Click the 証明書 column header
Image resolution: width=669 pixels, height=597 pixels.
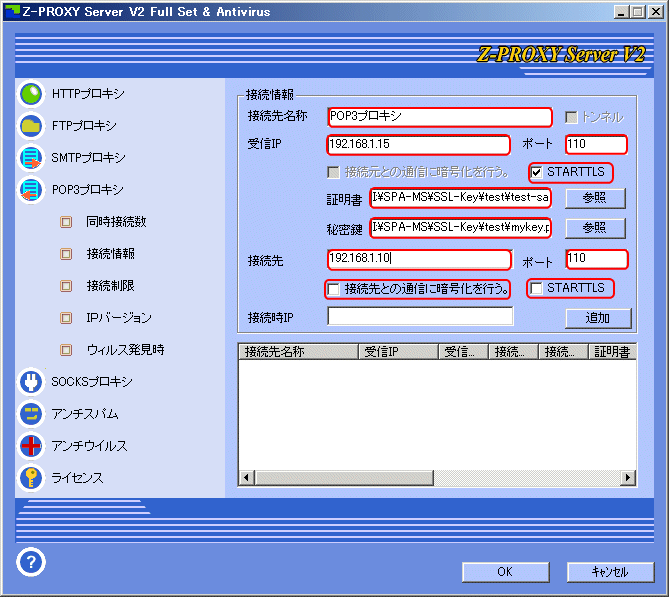tap(612, 352)
